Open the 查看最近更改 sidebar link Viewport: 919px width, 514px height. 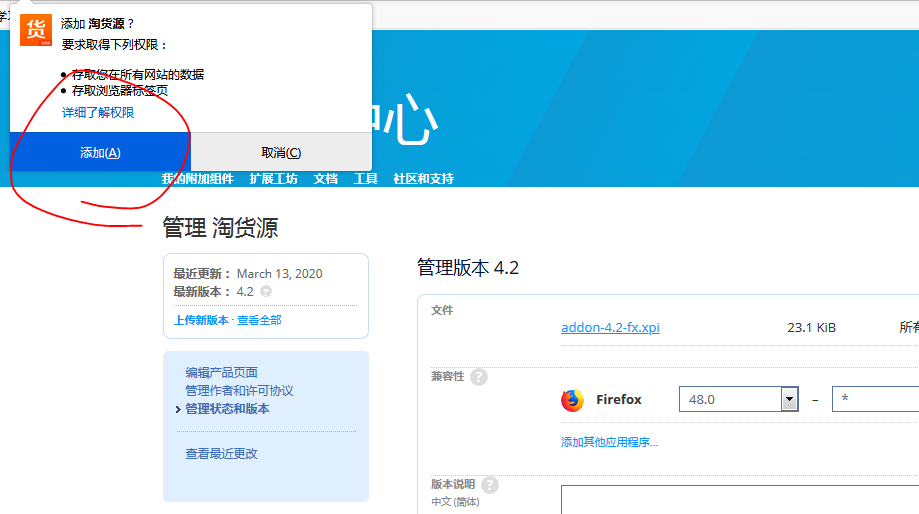[x=222, y=454]
